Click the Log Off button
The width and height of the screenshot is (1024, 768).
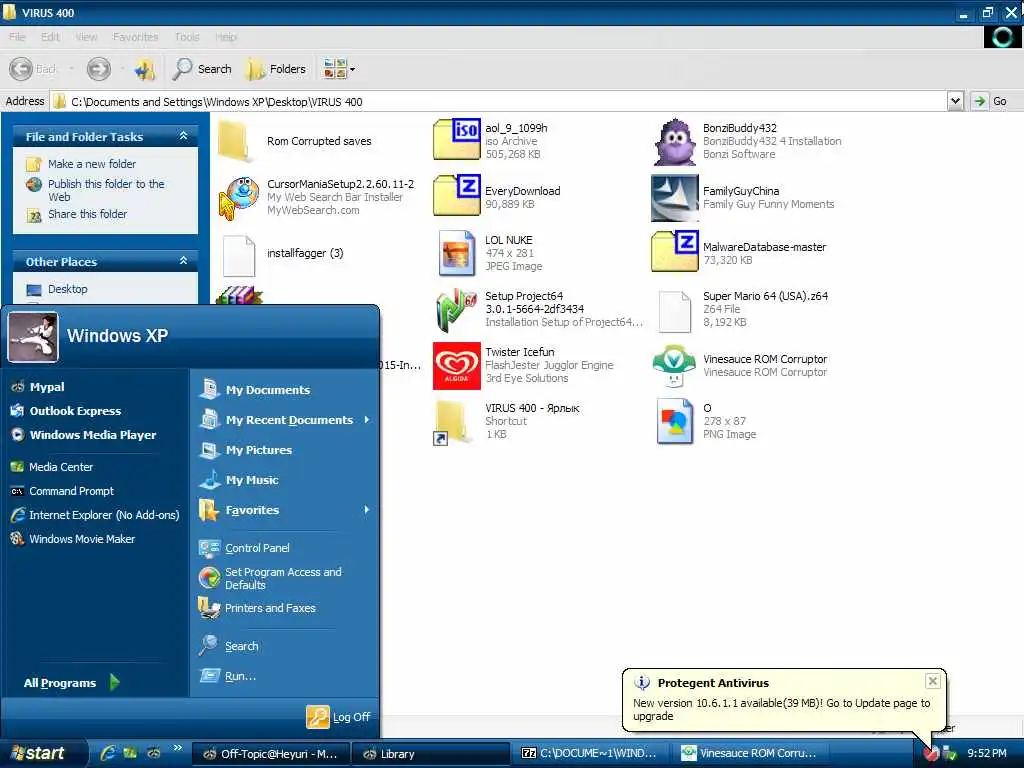pos(339,716)
